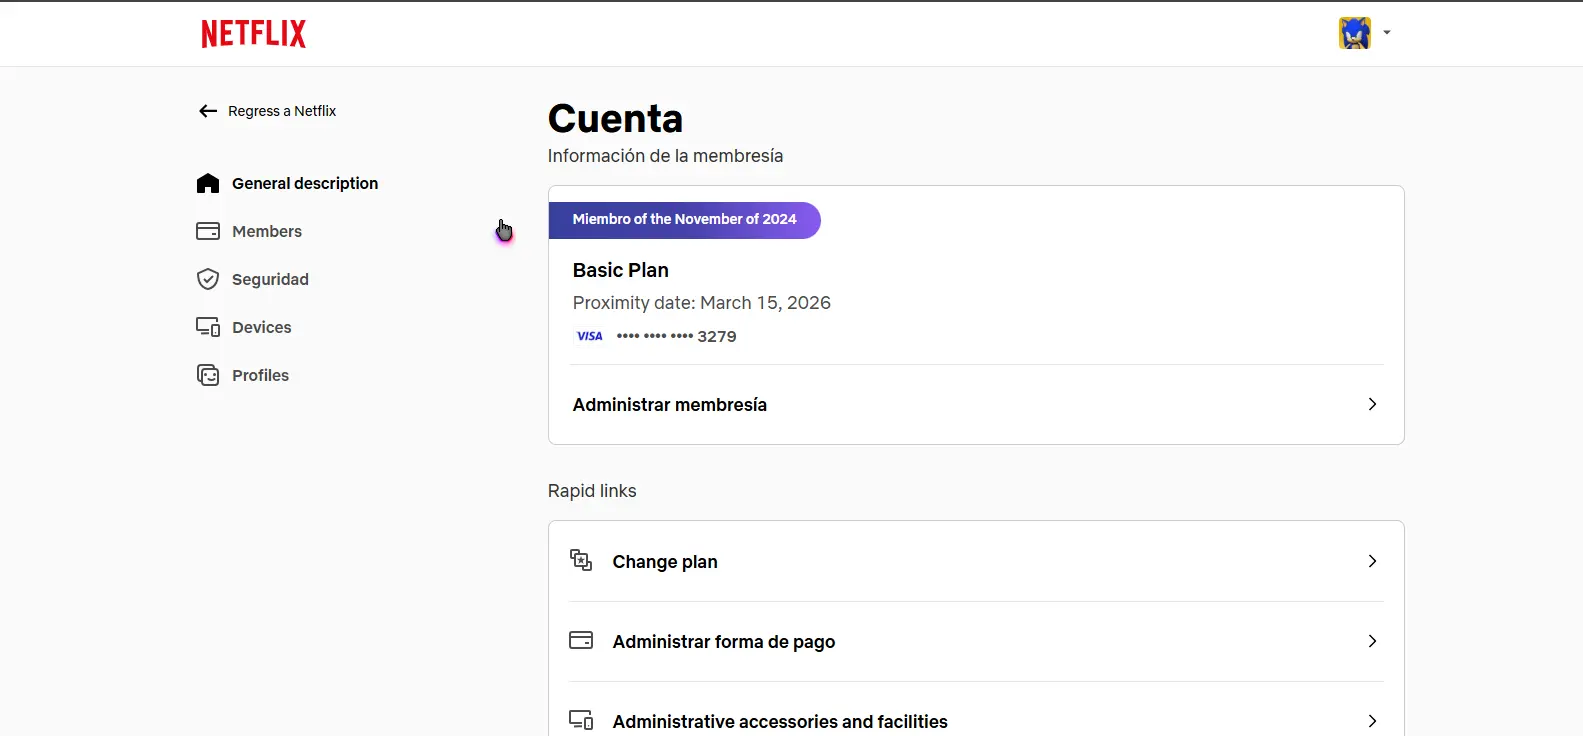Viewport: 1583px width, 736px height.
Task: Open Administrar membresía
Action: 976,404
